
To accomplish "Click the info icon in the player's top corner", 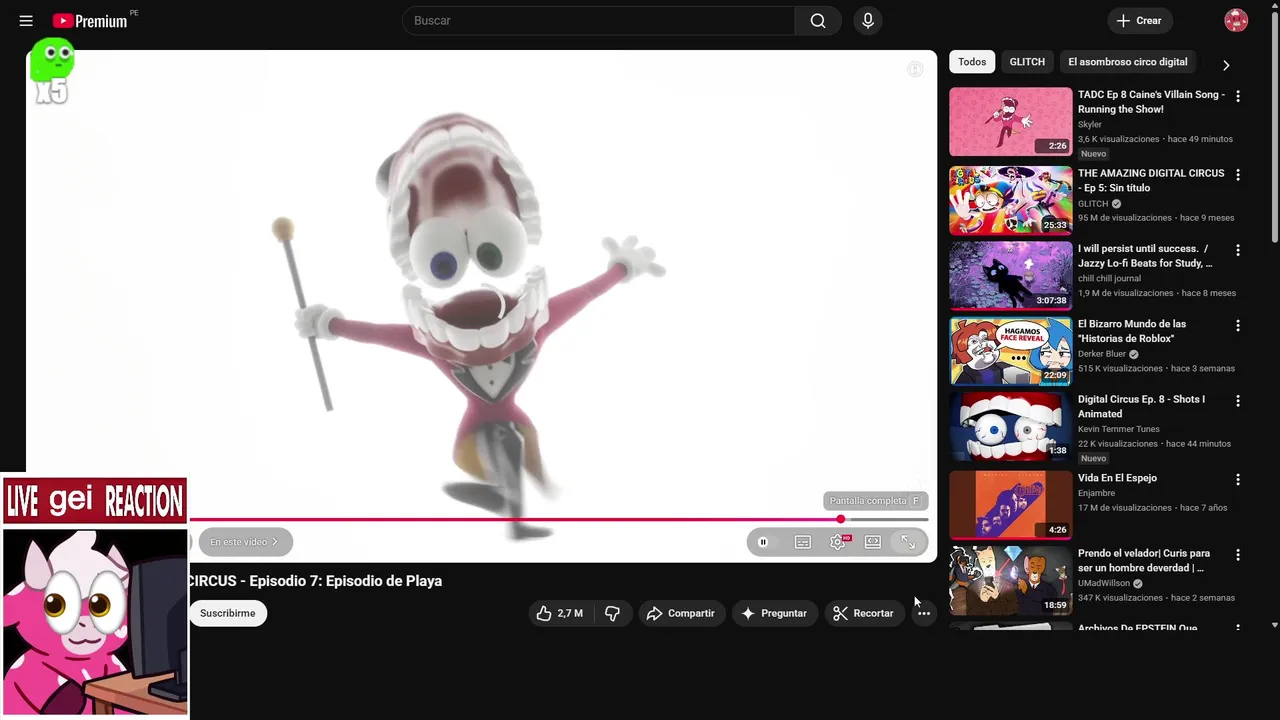I will coord(915,69).
